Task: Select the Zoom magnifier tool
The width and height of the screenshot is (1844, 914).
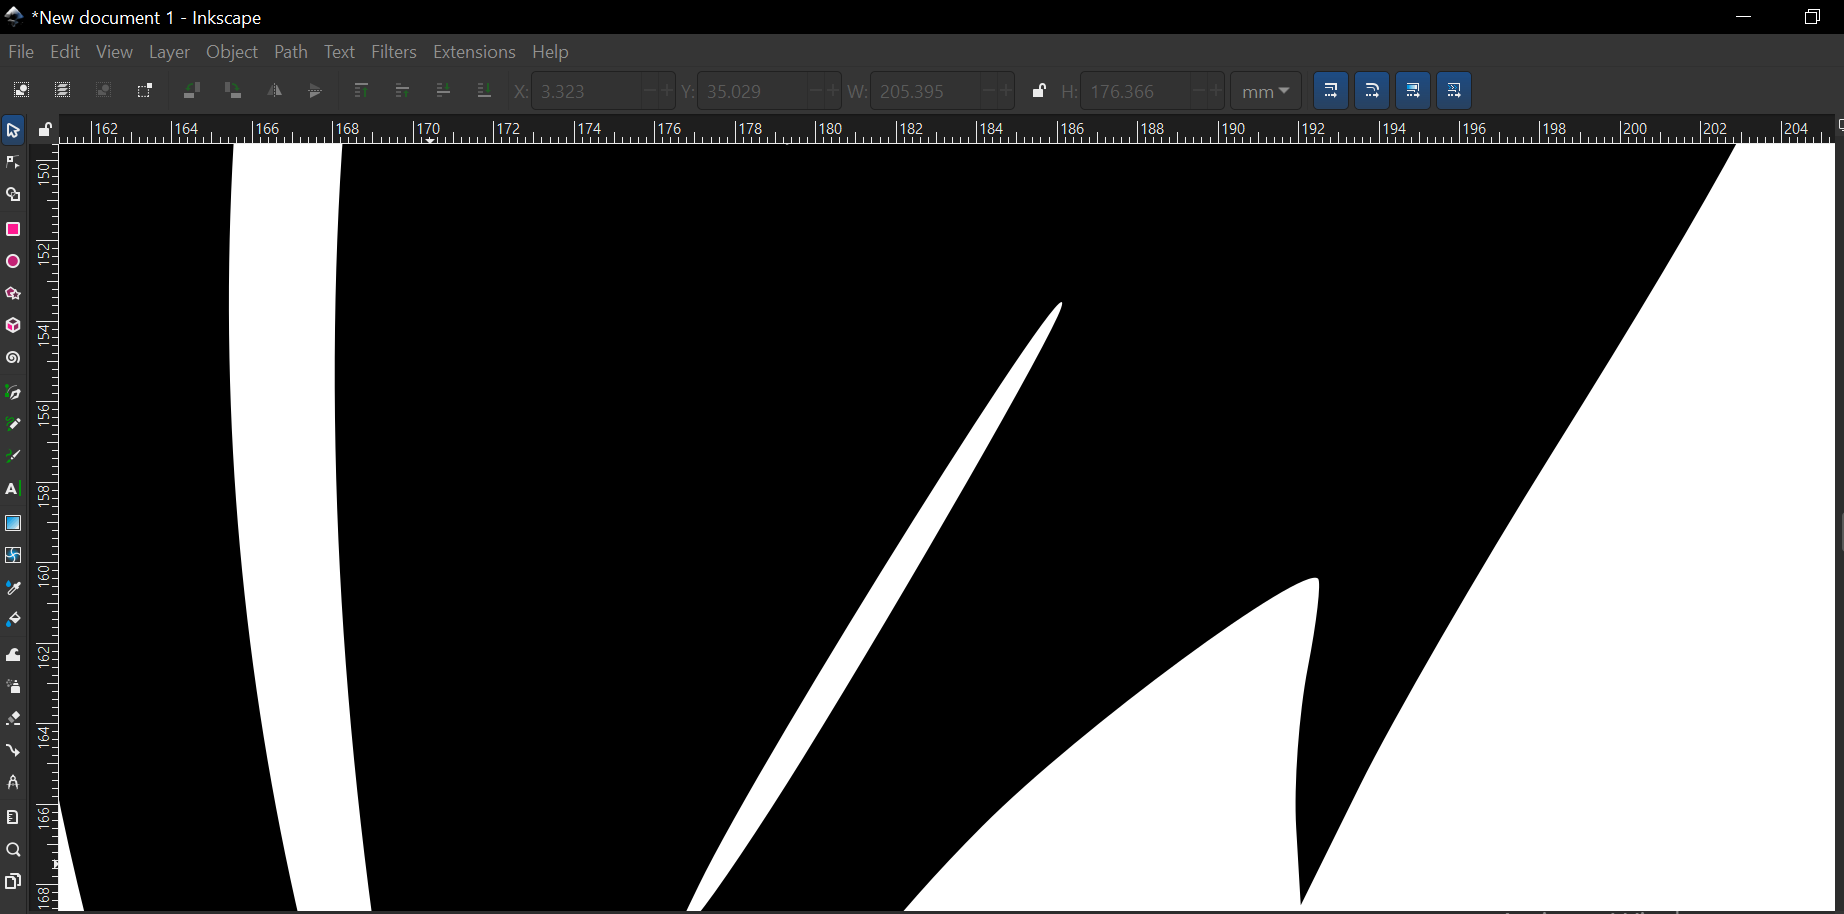Action: pos(13,850)
